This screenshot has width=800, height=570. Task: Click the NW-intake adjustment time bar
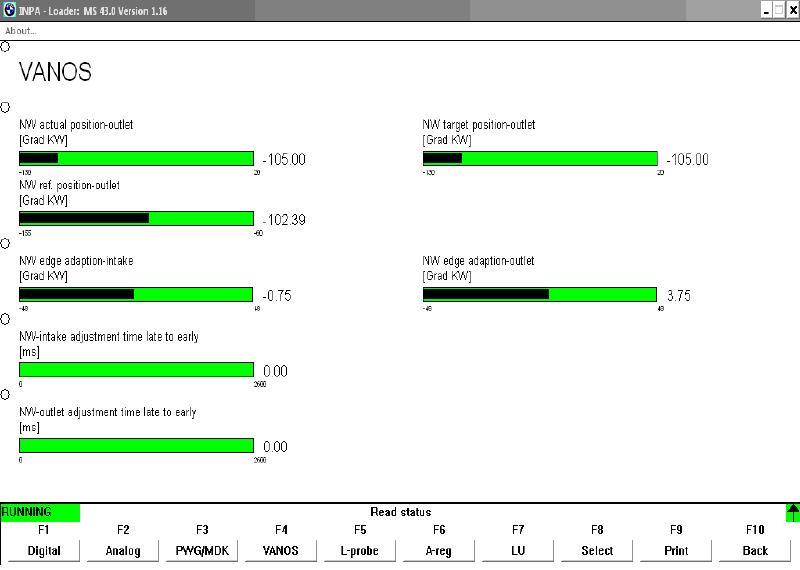pos(136,370)
